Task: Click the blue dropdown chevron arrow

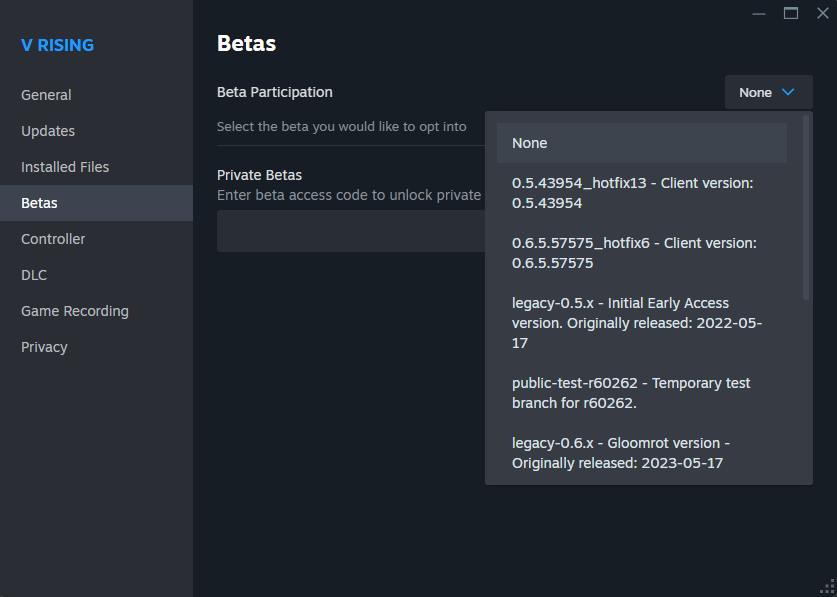Action: coord(788,92)
